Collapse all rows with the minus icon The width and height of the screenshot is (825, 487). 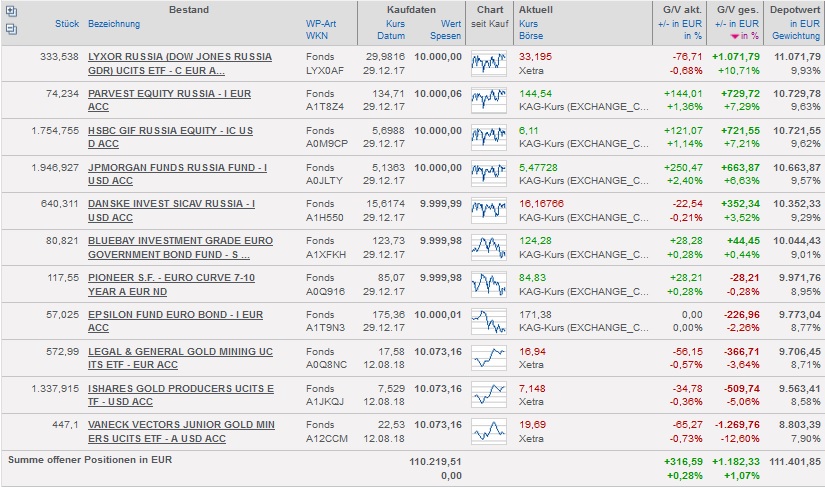pyautogui.click(x=11, y=29)
